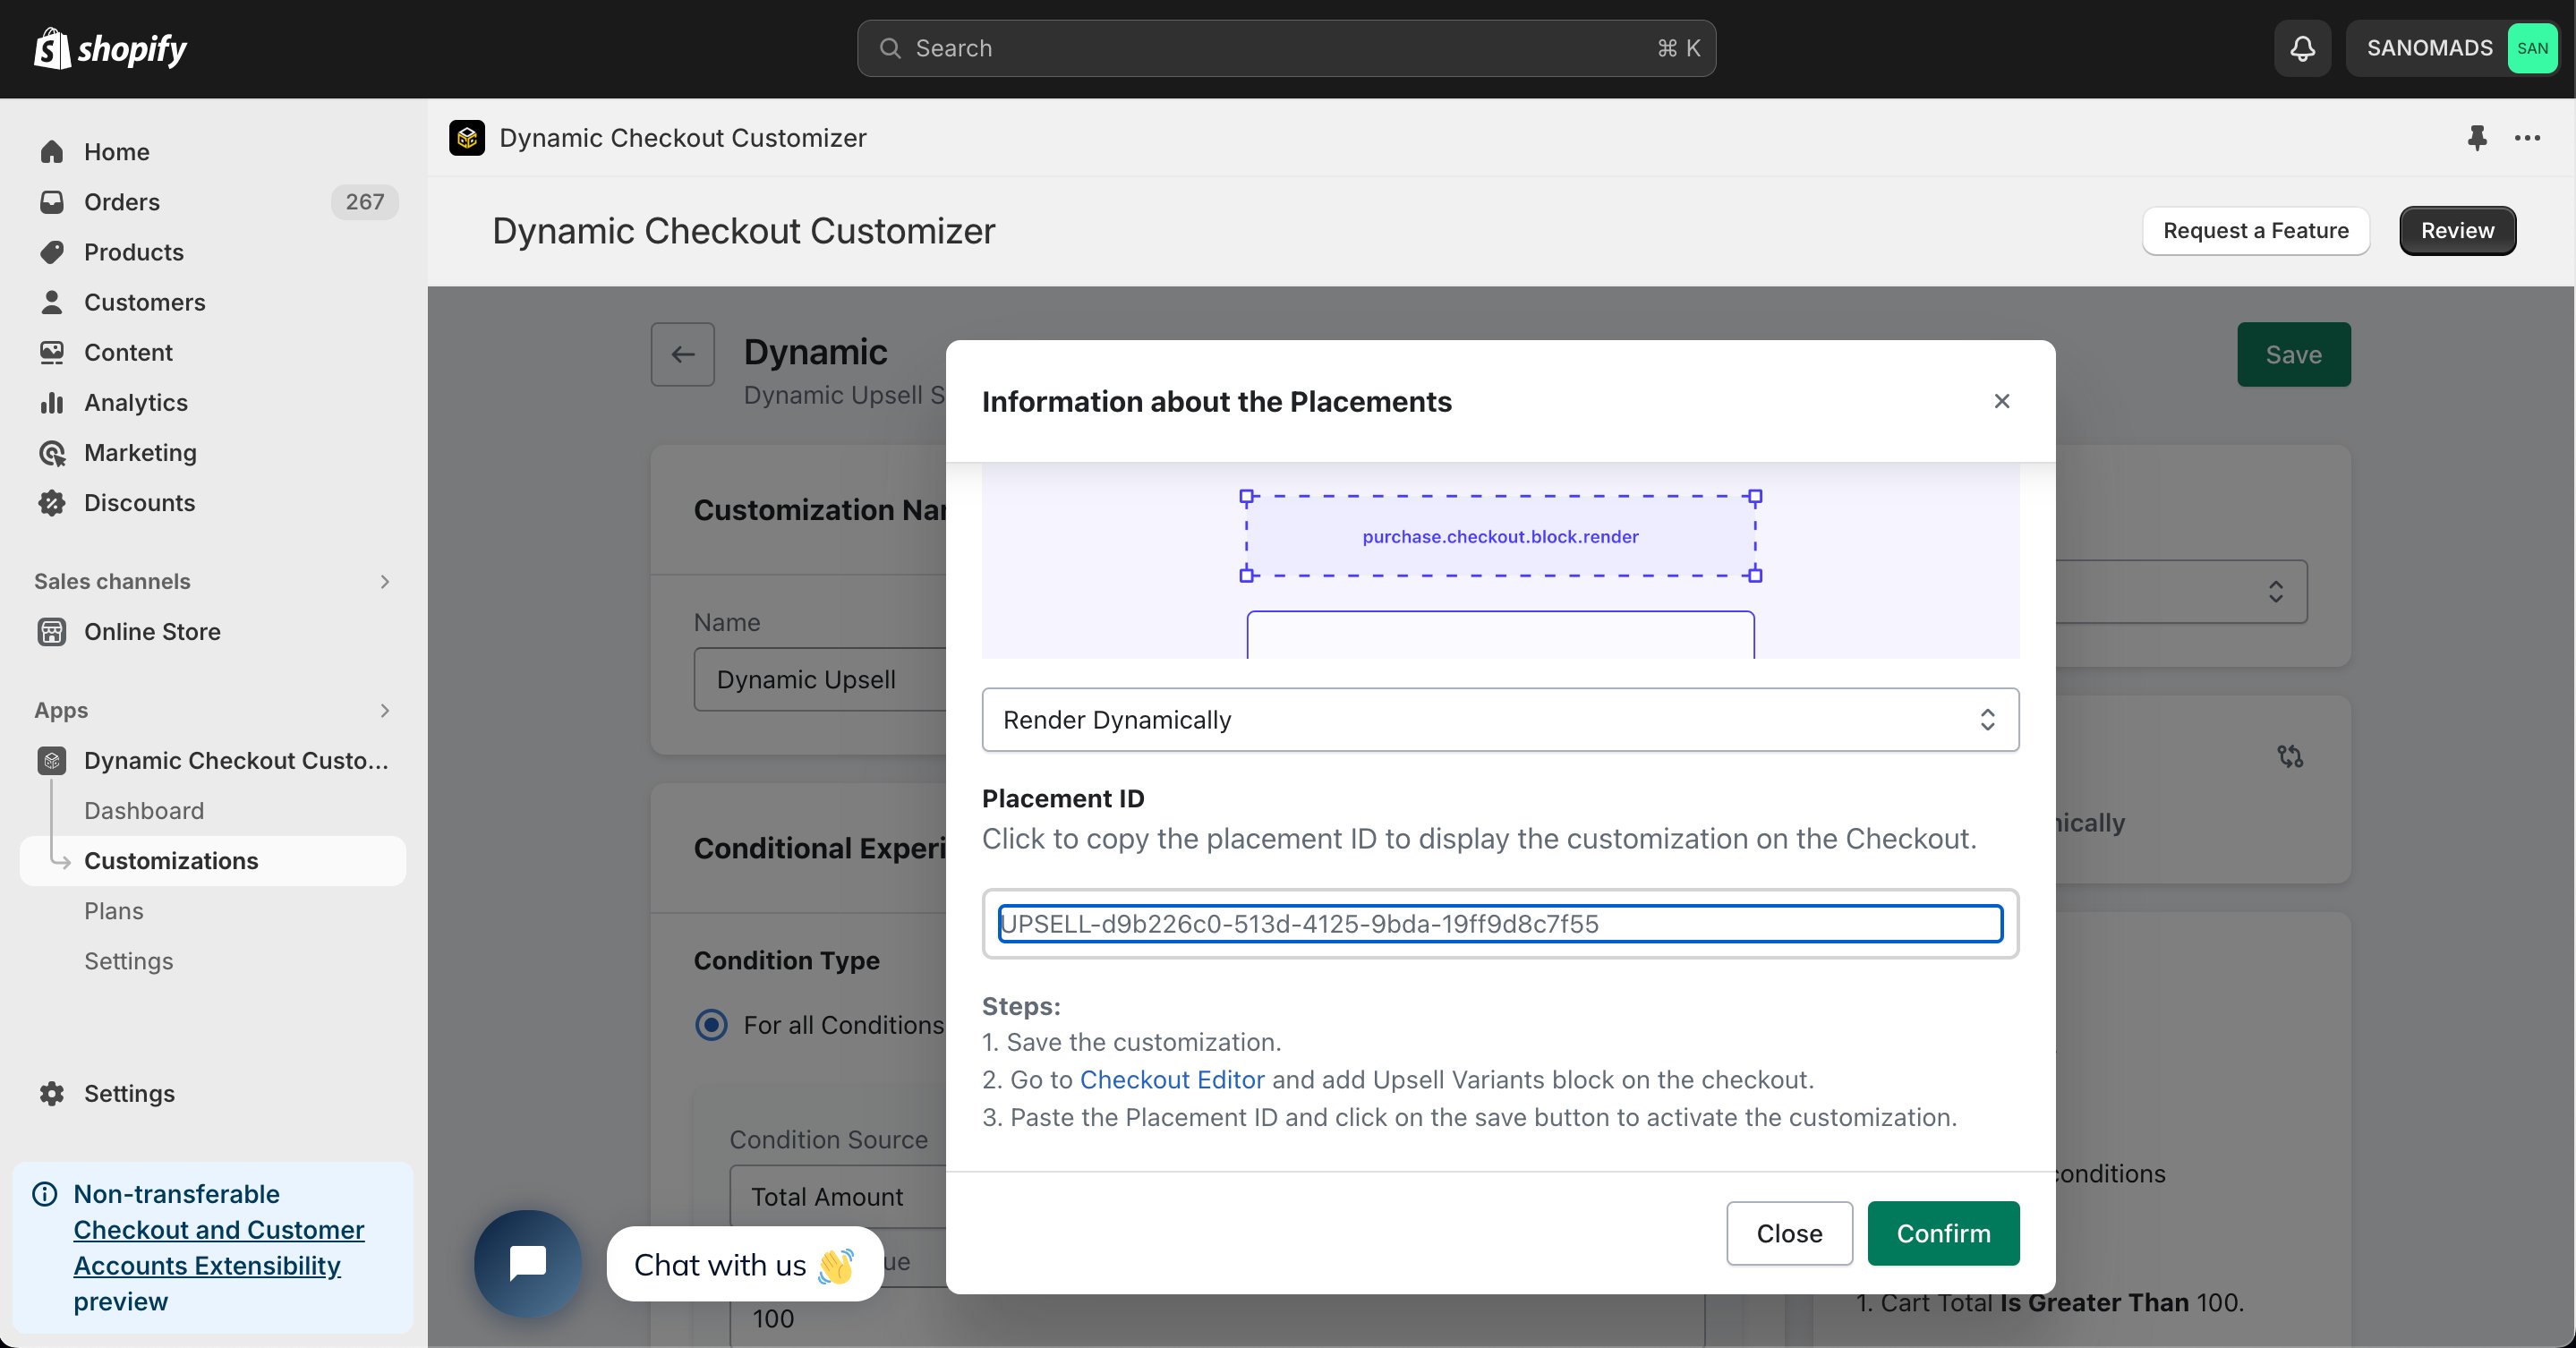Click the Orders count badge 267
The image size is (2576, 1348).
tap(364, 201)
